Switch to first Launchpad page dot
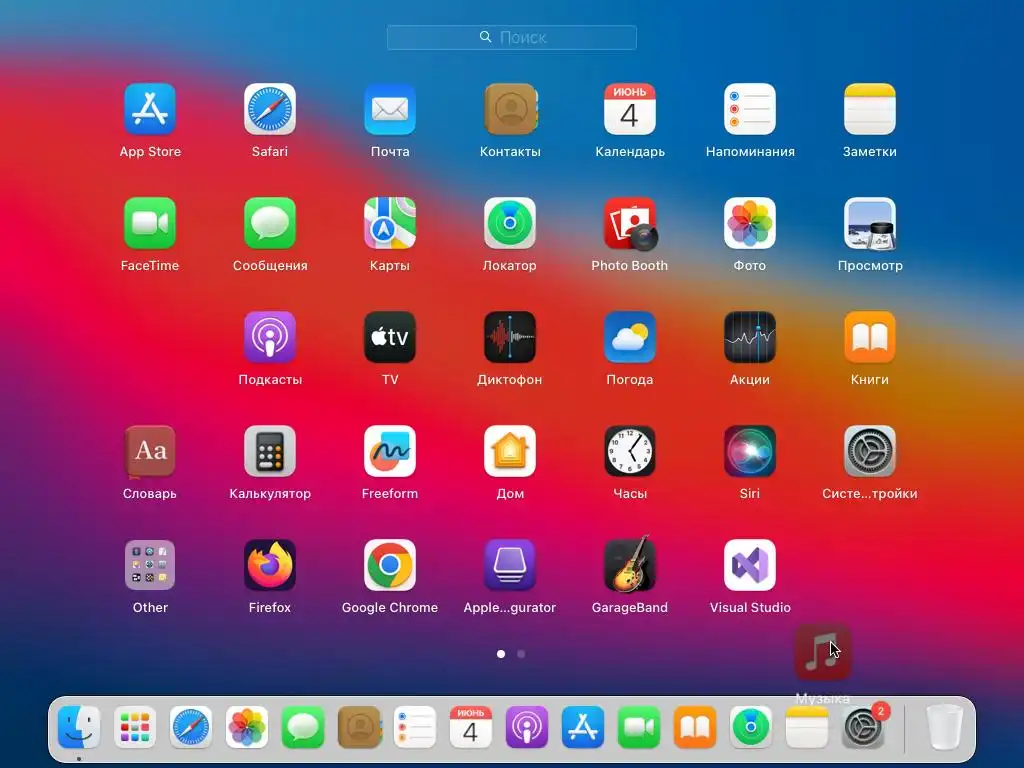 pos(501,654)
